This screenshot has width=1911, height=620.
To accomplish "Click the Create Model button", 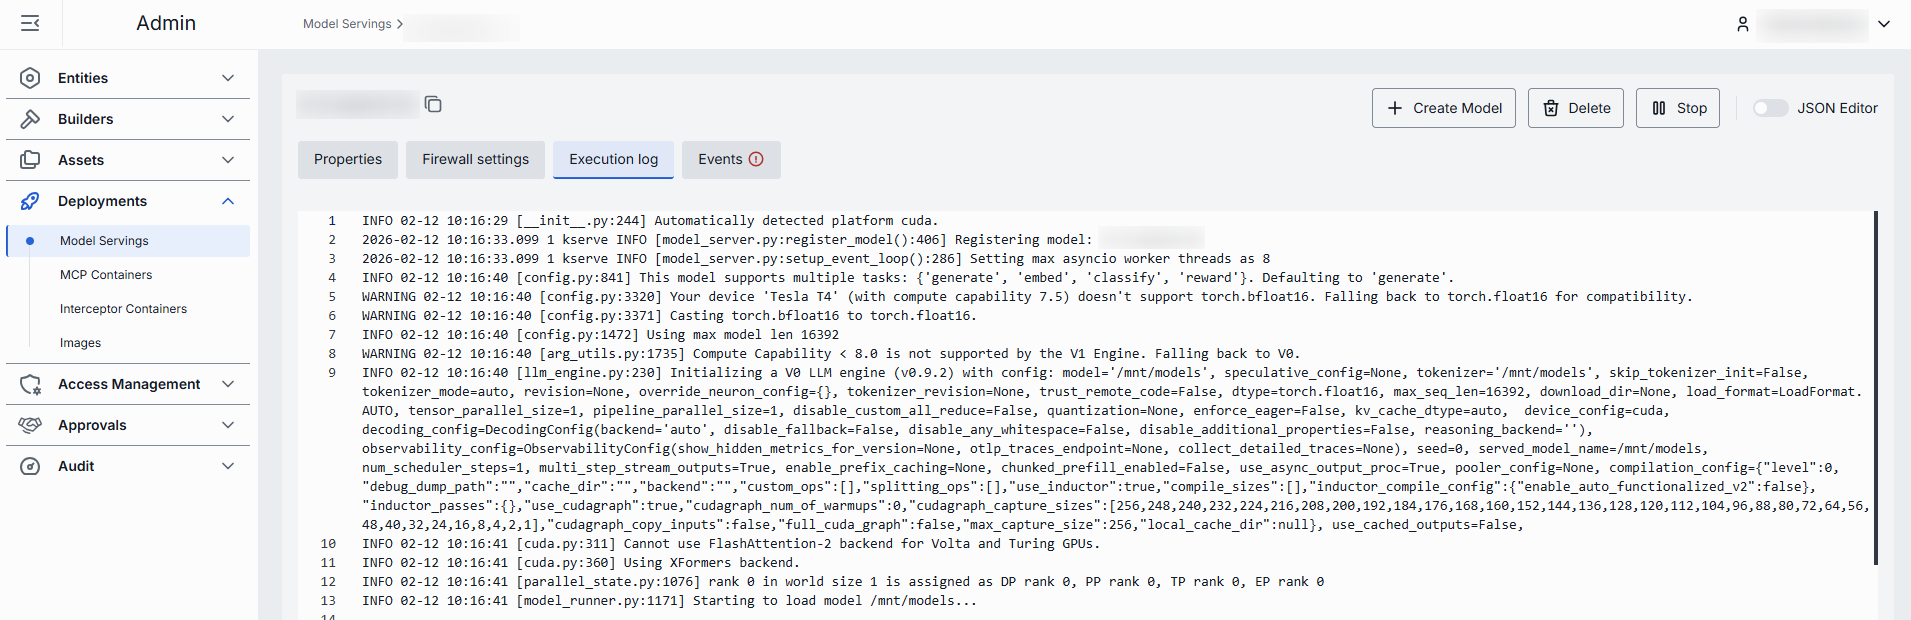I will [1443, 108].
